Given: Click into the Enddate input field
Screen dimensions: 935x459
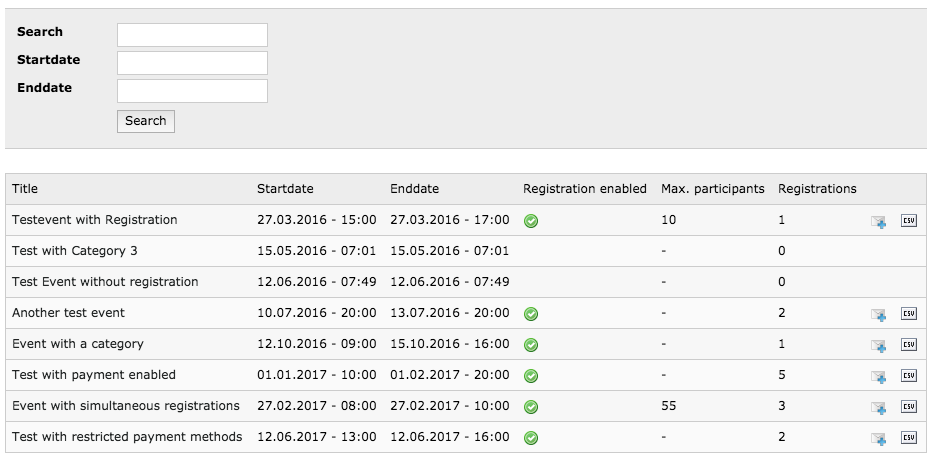Looking at the screenshot, I should click(x=192, y=91).
